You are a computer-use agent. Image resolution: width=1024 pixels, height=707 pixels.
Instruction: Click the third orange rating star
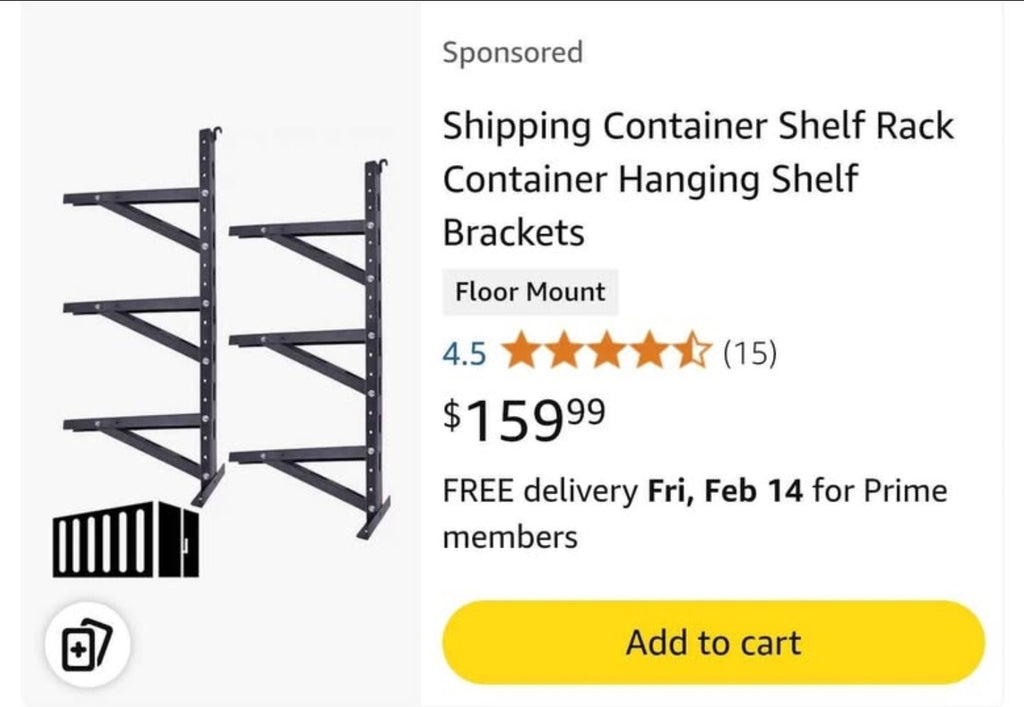click(607, 351)
